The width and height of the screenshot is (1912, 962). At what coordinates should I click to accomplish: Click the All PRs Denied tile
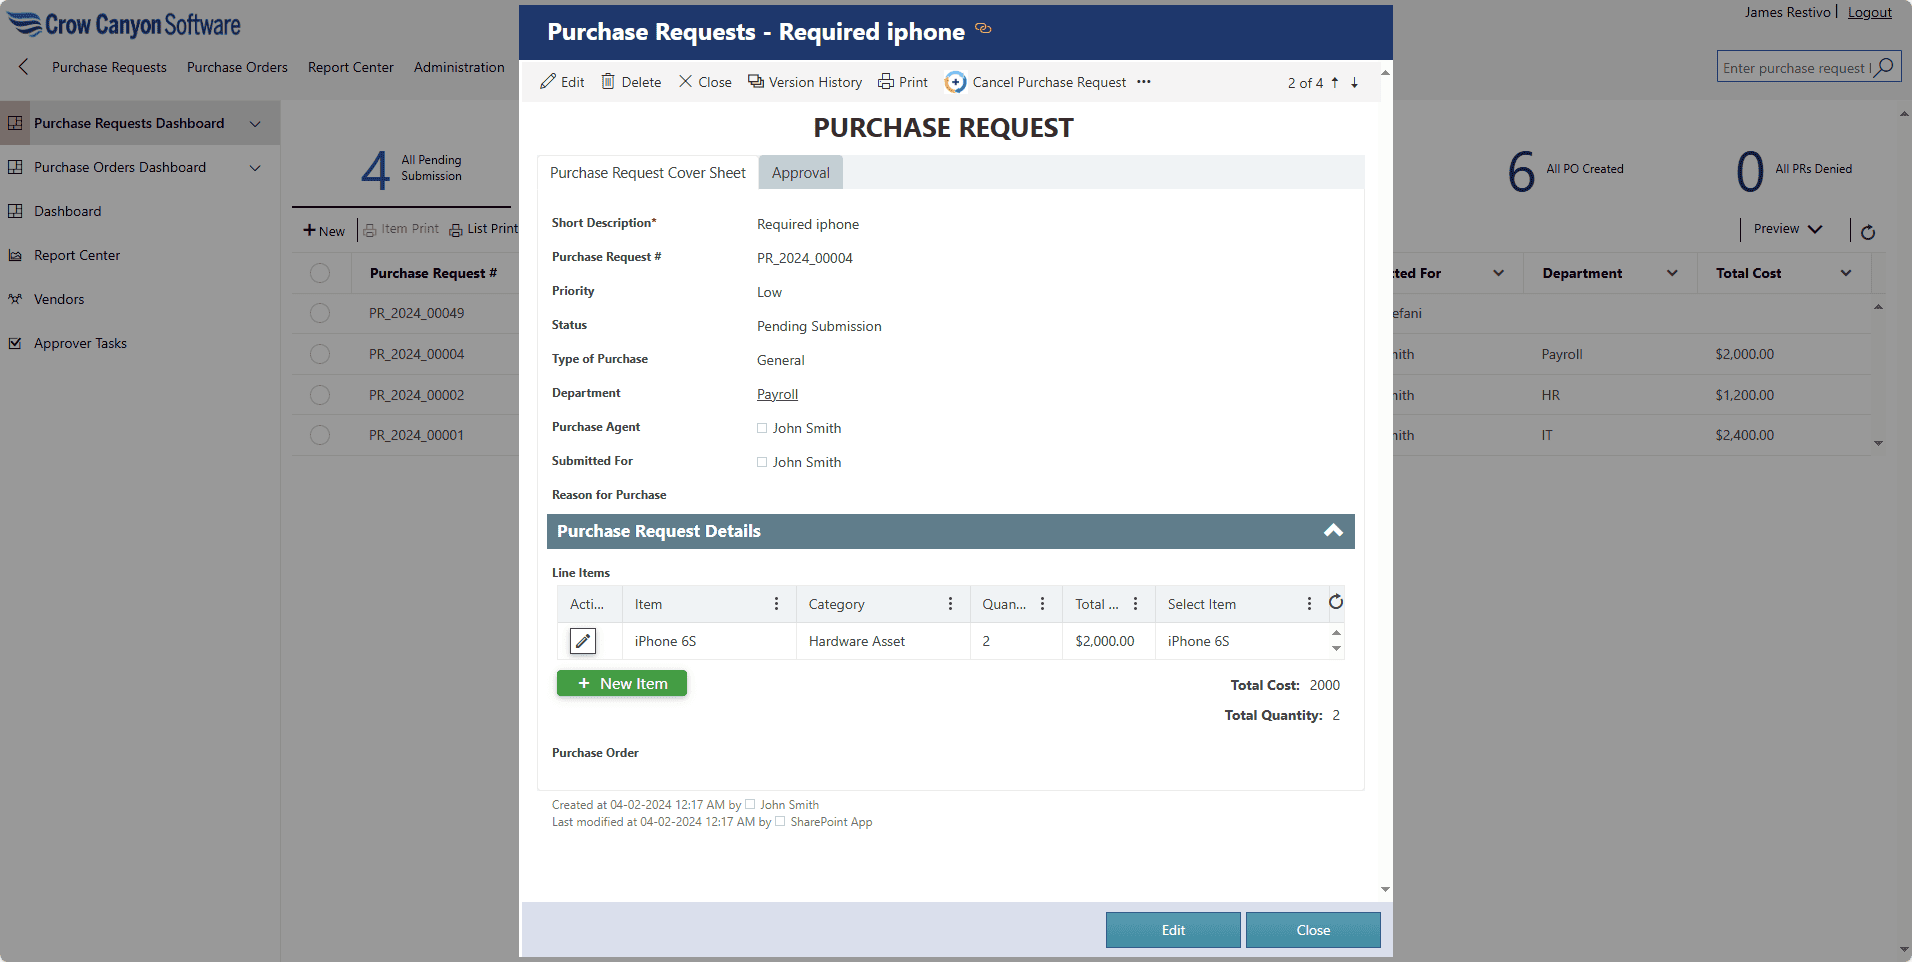pos(1794,170)
